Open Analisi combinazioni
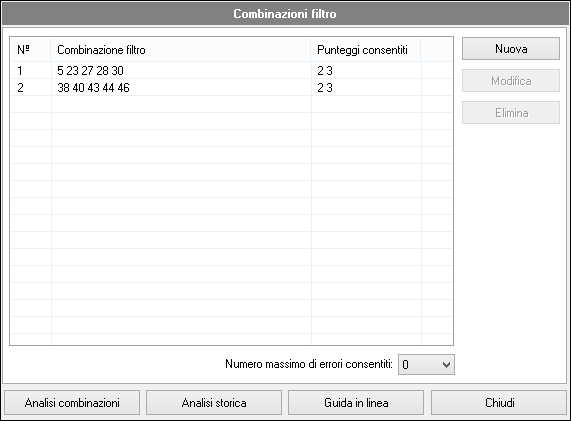Viewport: 571px width, 421px height. 72,403
